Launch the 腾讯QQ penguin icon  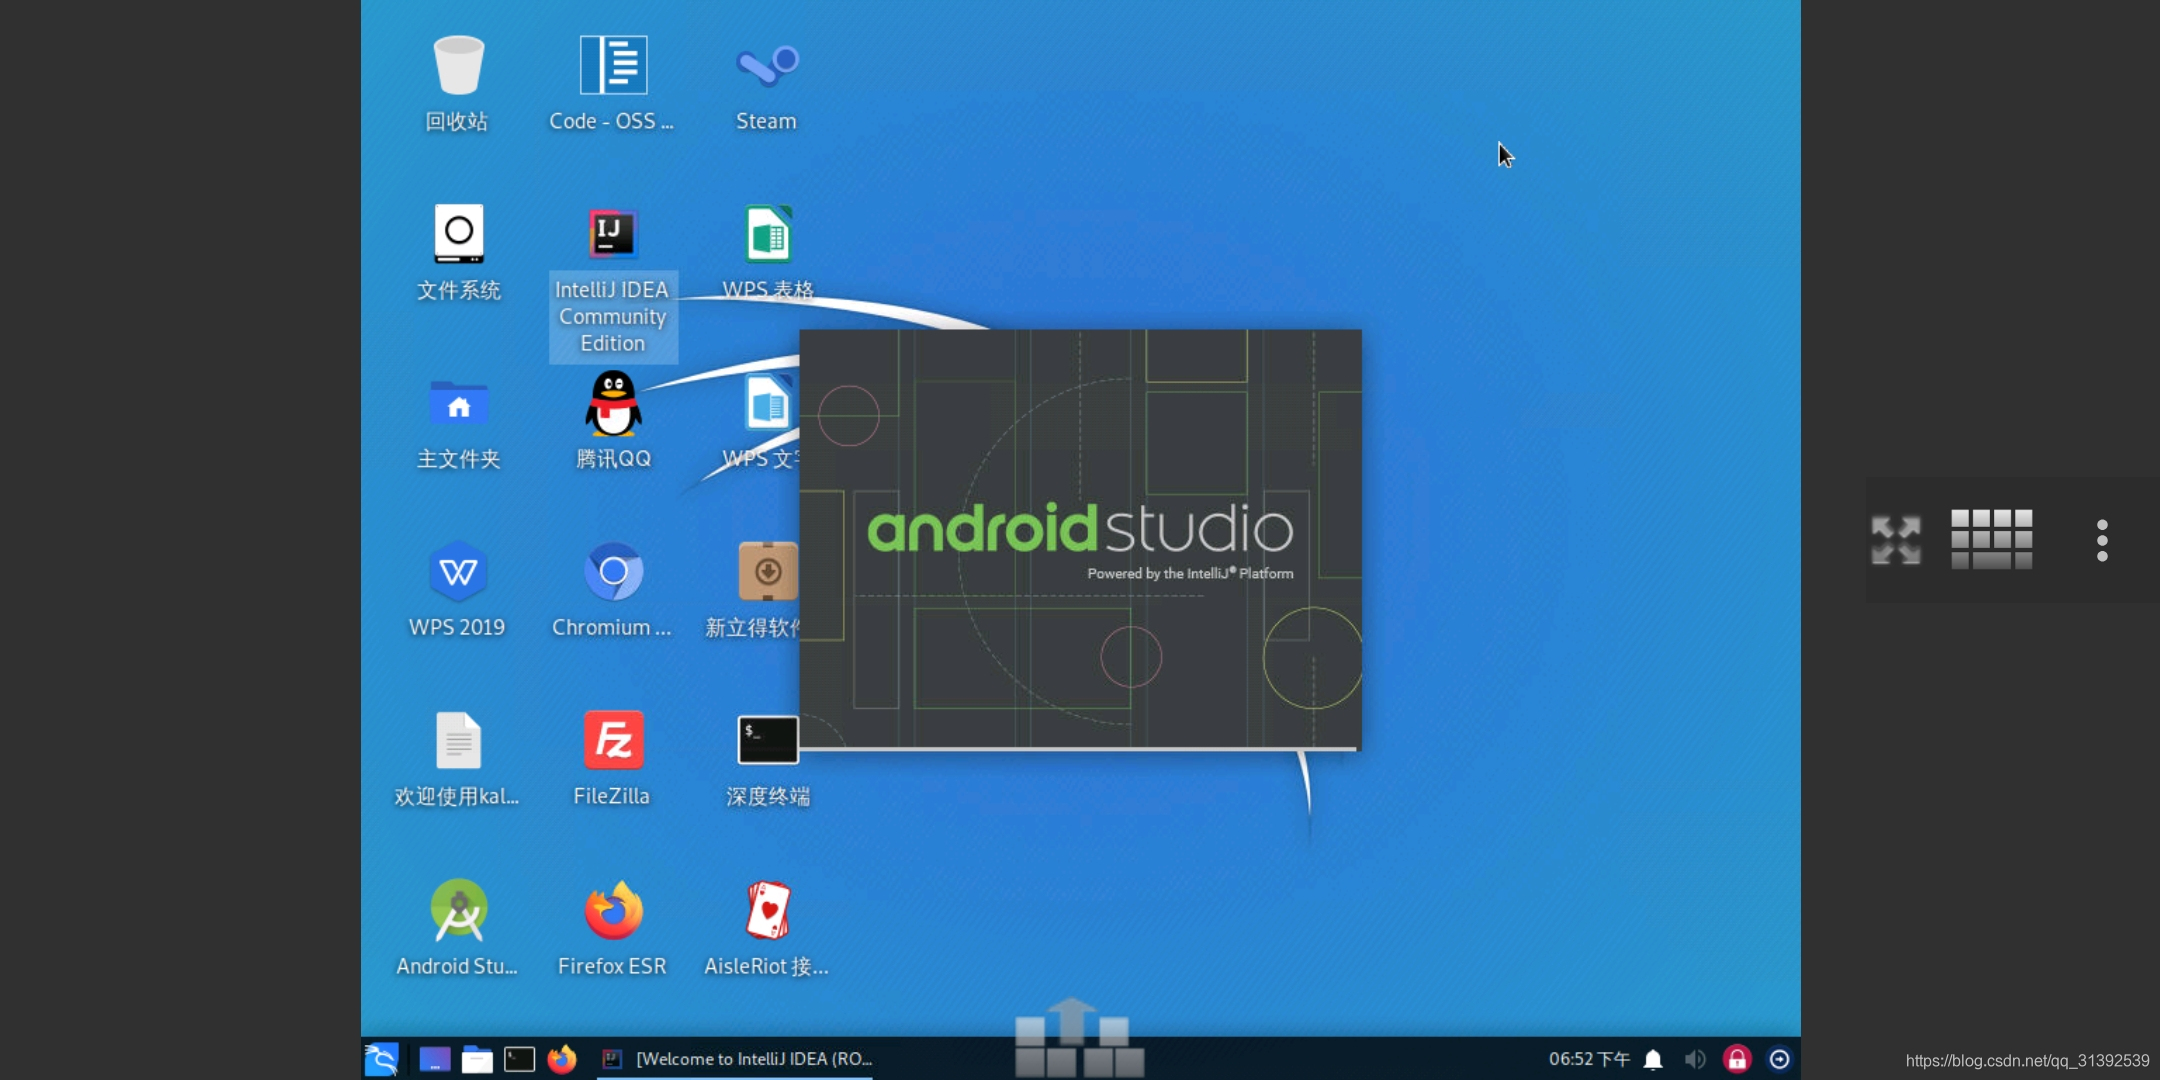pos(613,403)
